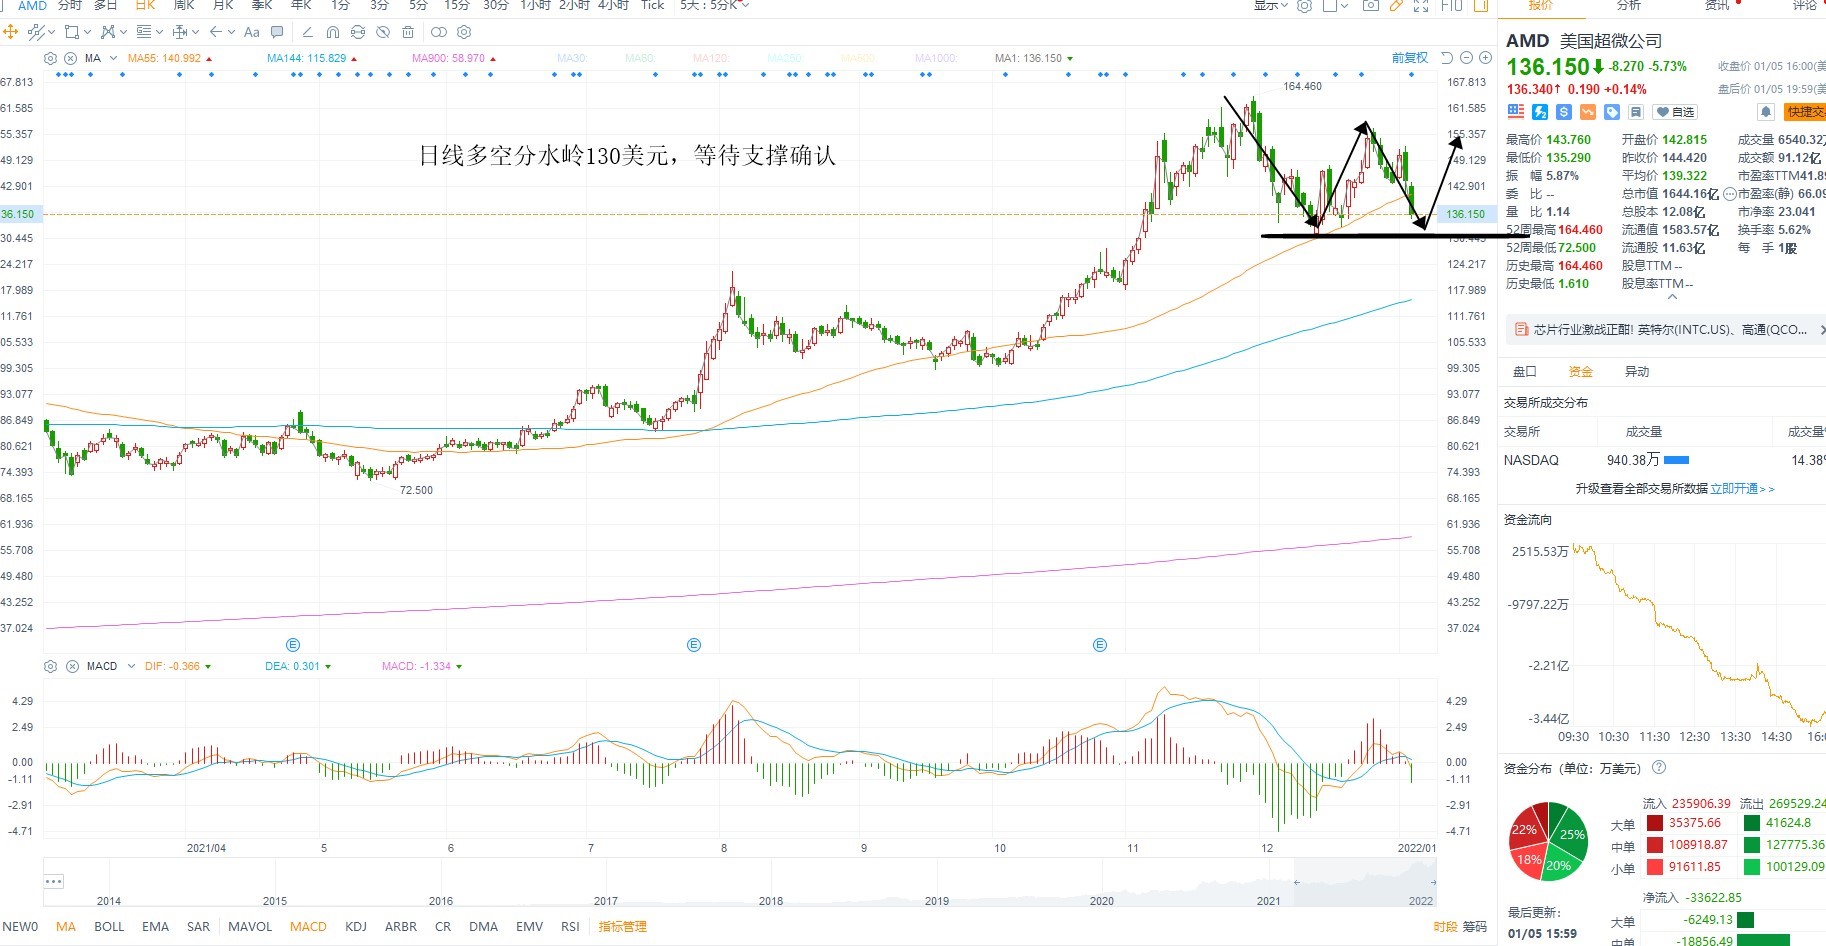The width and height of the screenshot is (1826, 946).
Task: Zoom out chart with minus circle
Action: click(1466, 58)
